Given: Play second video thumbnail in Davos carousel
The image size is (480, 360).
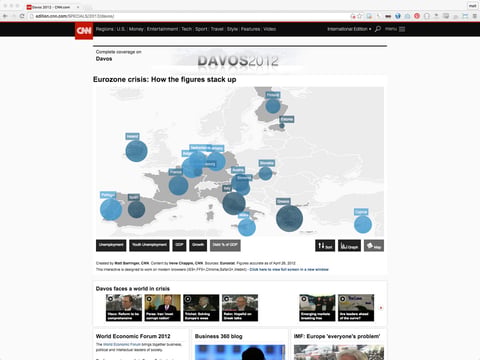Looking at the screenshot, I should pos(162,308).
